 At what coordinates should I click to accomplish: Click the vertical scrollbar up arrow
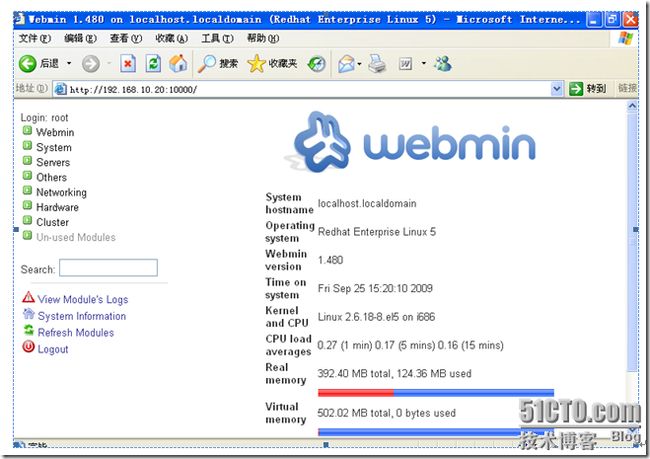632,106
